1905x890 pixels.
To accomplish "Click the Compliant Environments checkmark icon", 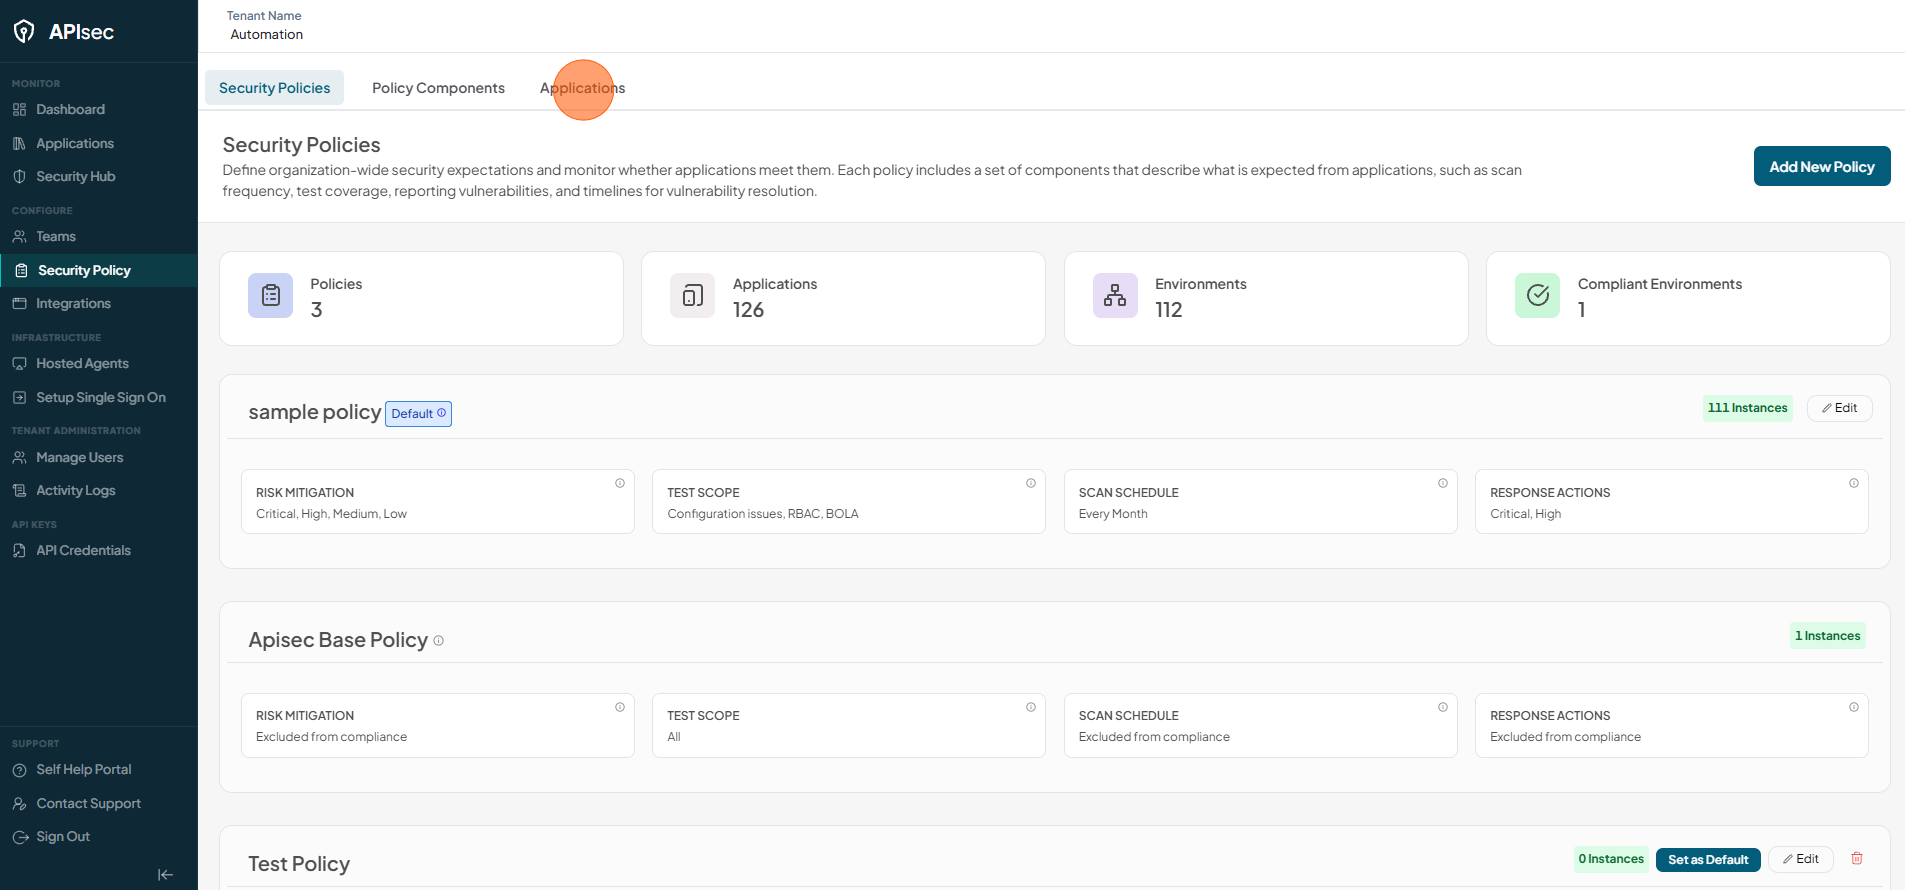I will pyautogui.click(x=1537, y=295).
